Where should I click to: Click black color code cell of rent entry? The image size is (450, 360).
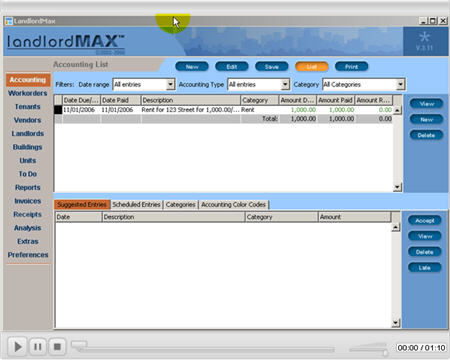click(58, 110)
